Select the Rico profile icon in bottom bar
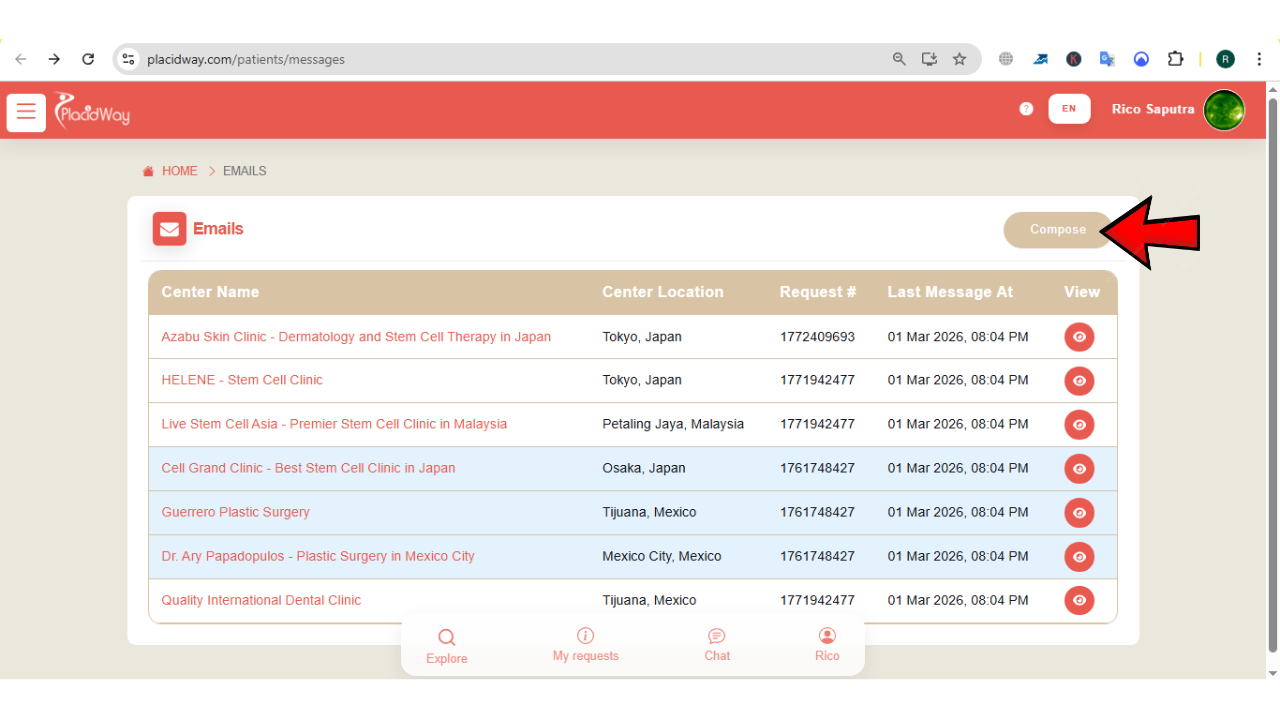This screenshot has height=720, width=1280. (827, 636)
